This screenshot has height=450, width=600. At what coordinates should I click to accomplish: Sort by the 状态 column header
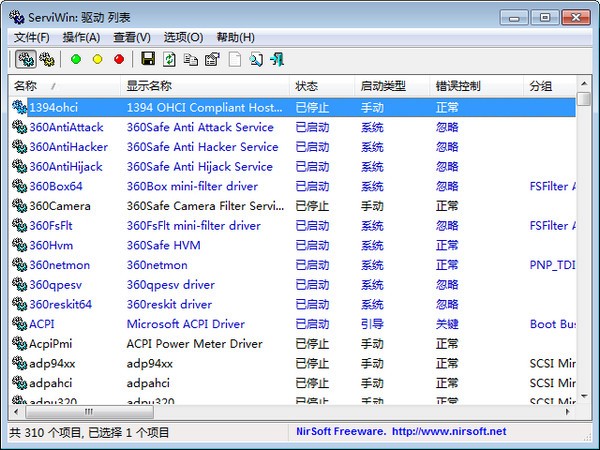coord(306,86)
